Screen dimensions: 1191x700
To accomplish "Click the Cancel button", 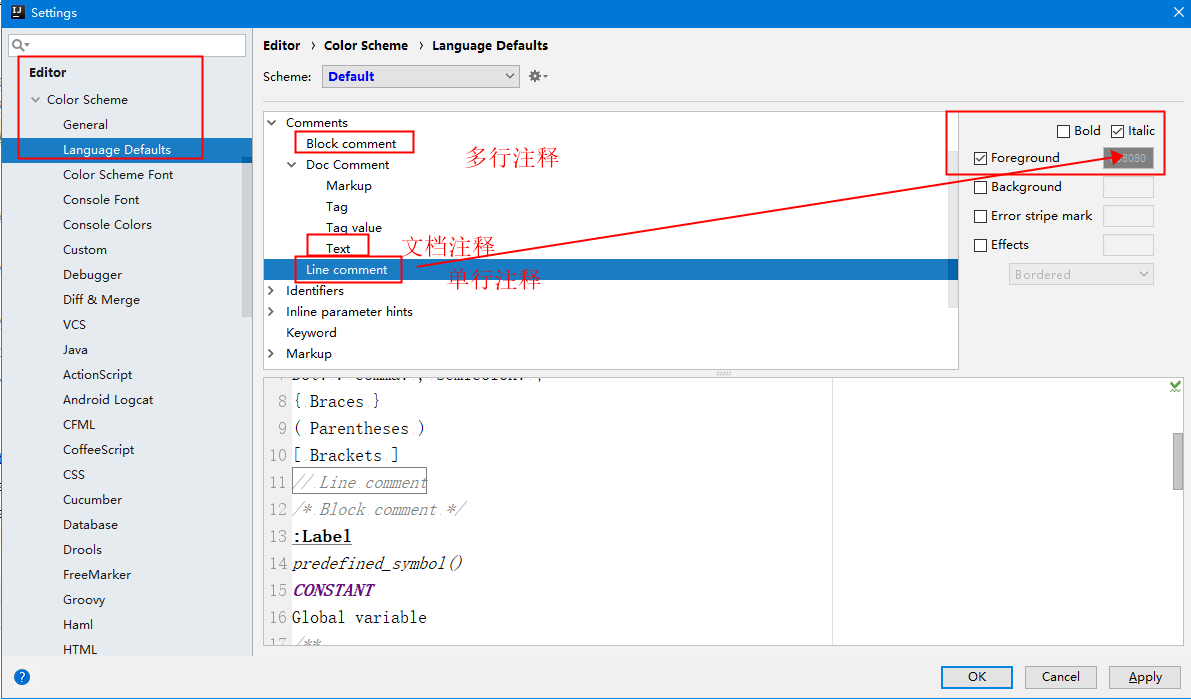I will [1060, 676].
